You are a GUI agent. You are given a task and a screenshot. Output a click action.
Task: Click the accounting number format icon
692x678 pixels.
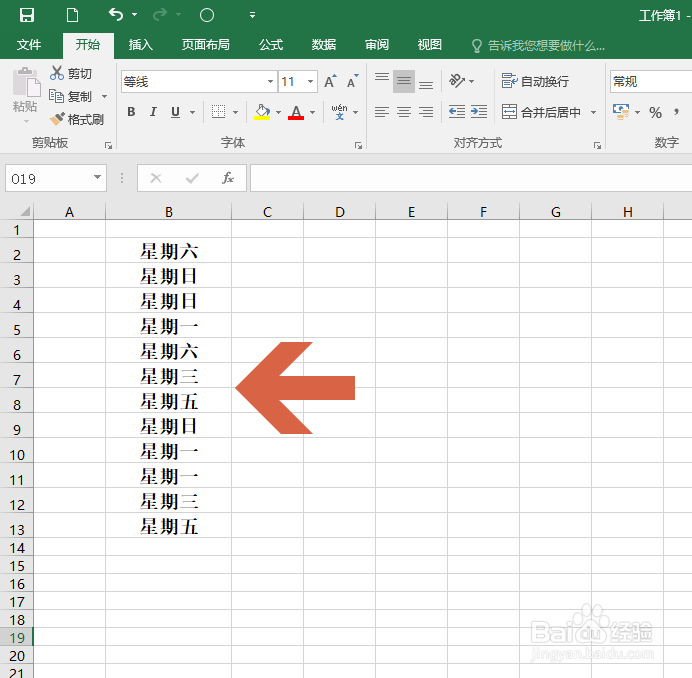pyautogui.click(x=621, y=112)
